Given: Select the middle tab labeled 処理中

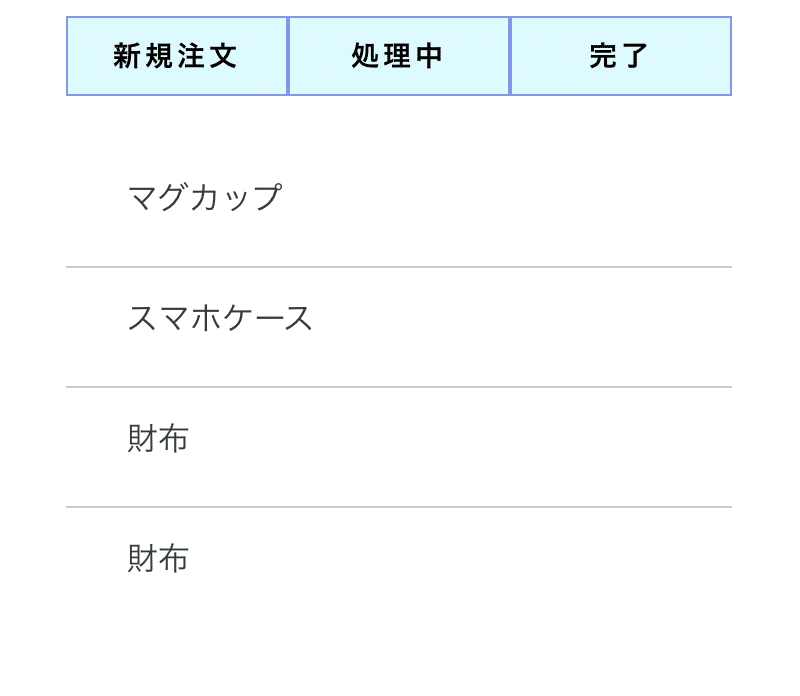Looking at the screenshot, I should tap(399, 56).
